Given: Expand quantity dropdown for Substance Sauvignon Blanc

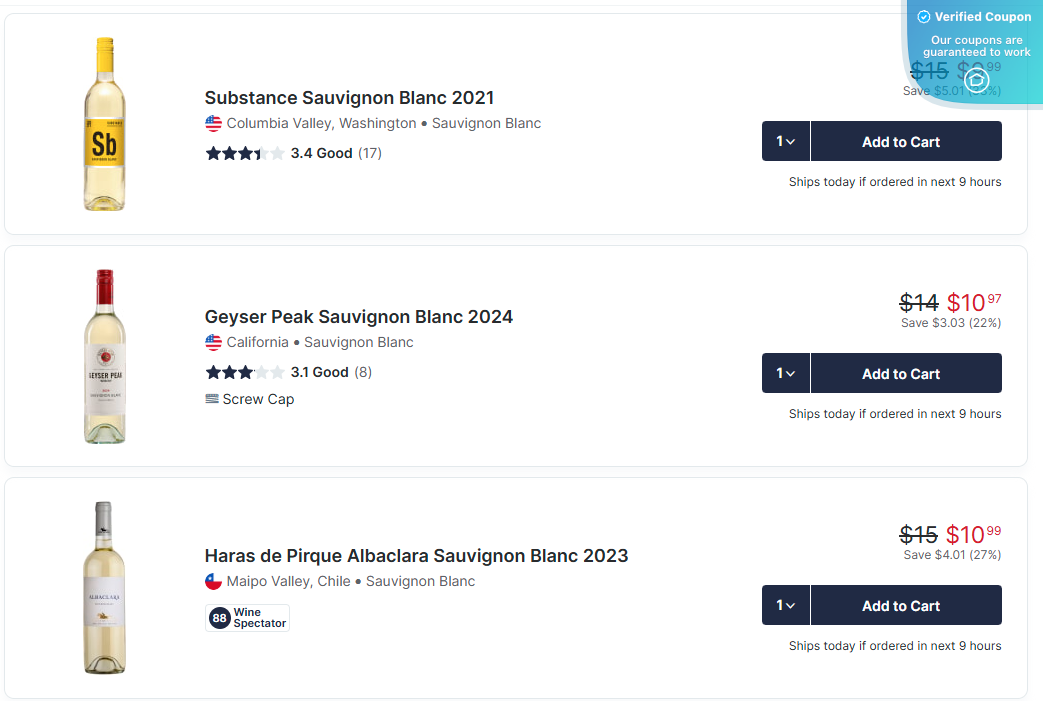Looking at the screenshot, I should (x=786, y=141).
